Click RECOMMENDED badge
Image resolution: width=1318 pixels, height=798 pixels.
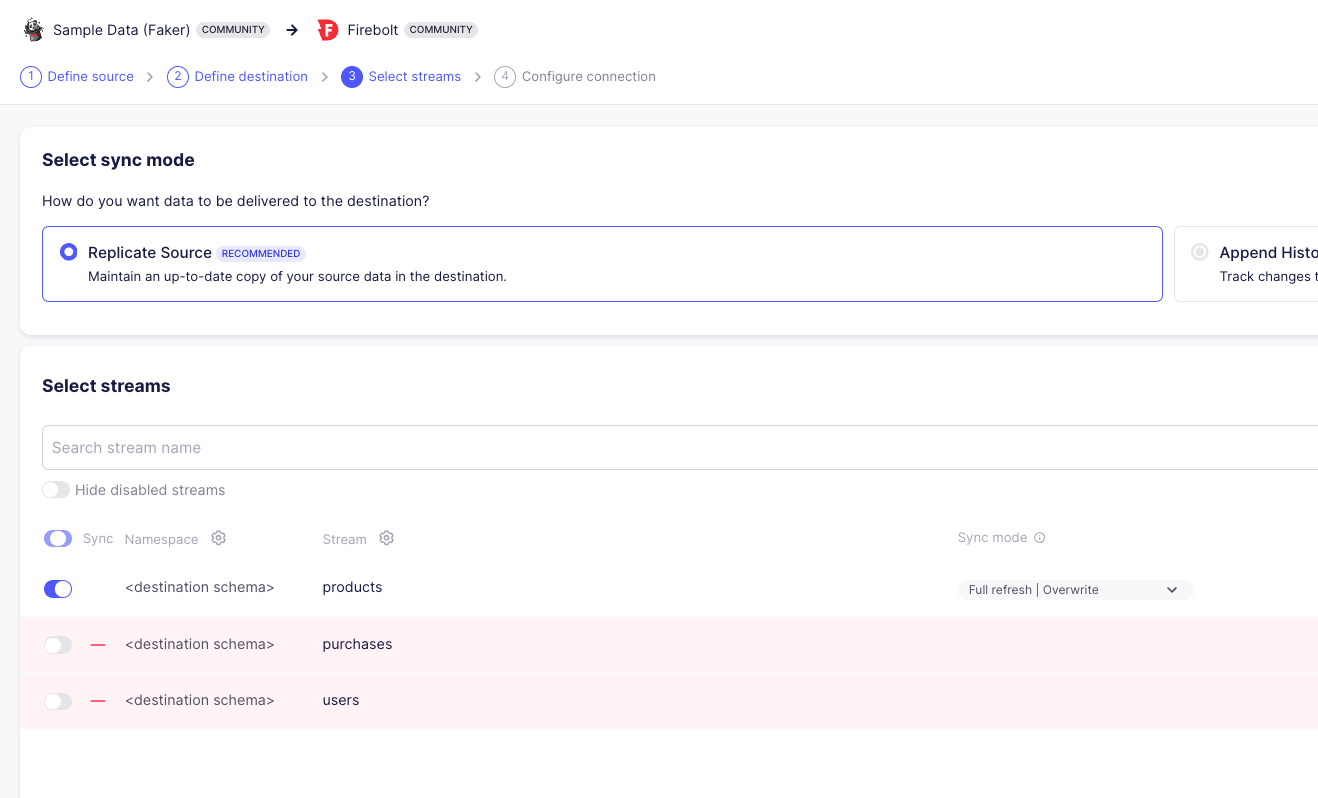point(261,254)
